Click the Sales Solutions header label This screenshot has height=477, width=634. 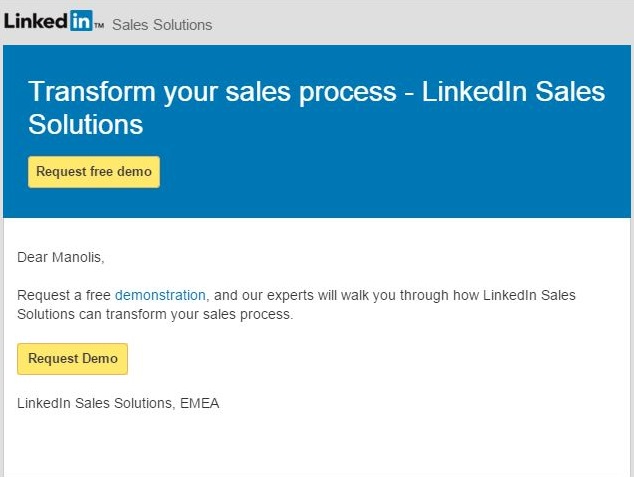[x=162, y=24]
